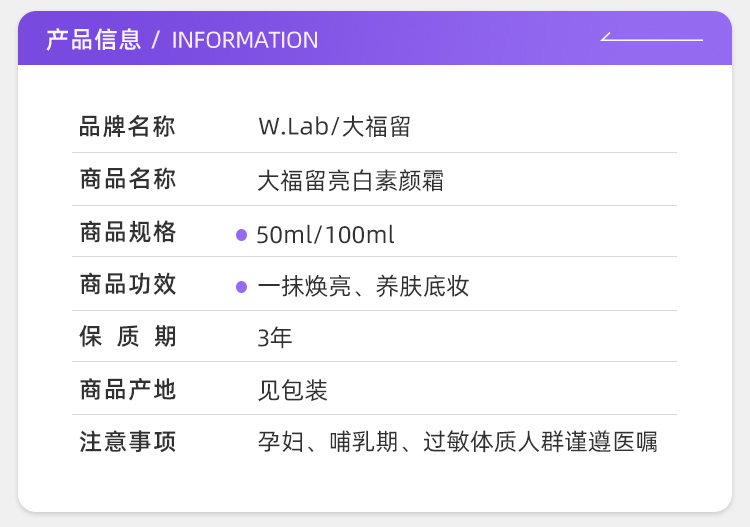Select the 商品功效 label
The width and height of the screenshot is (750, 527).
[128, 285]
